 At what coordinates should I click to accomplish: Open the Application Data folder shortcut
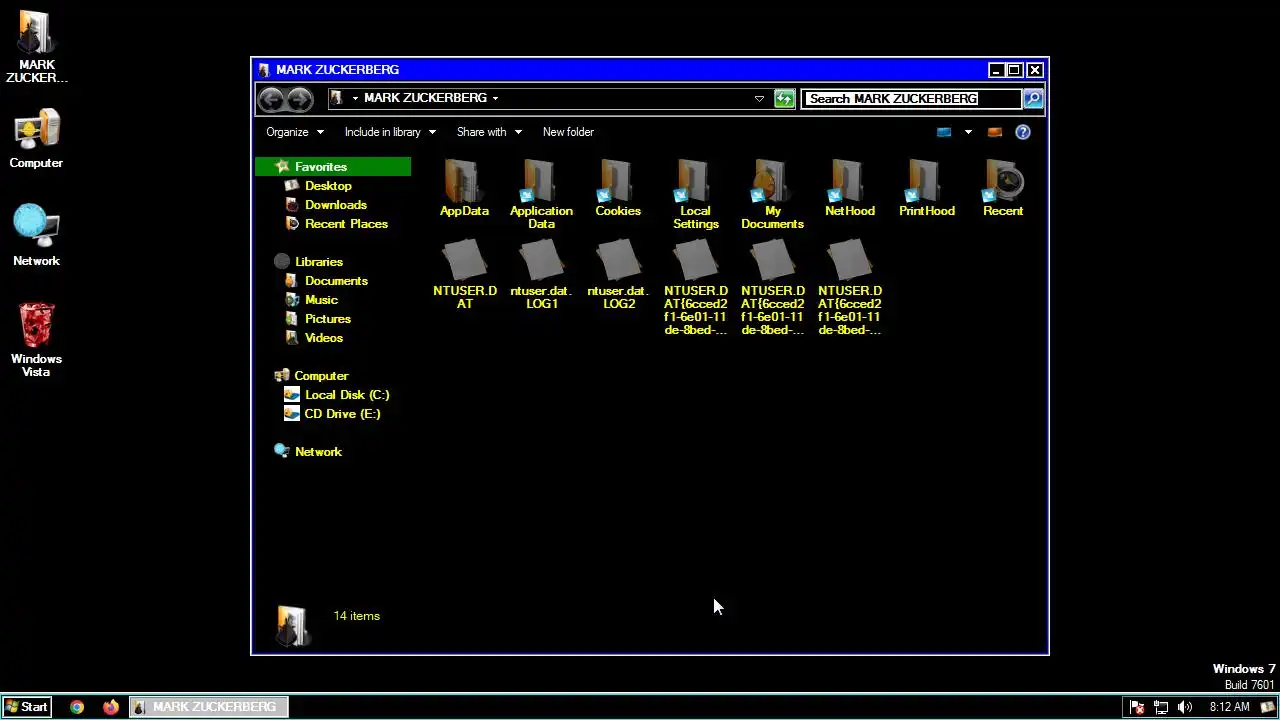(x=541, y=194)
